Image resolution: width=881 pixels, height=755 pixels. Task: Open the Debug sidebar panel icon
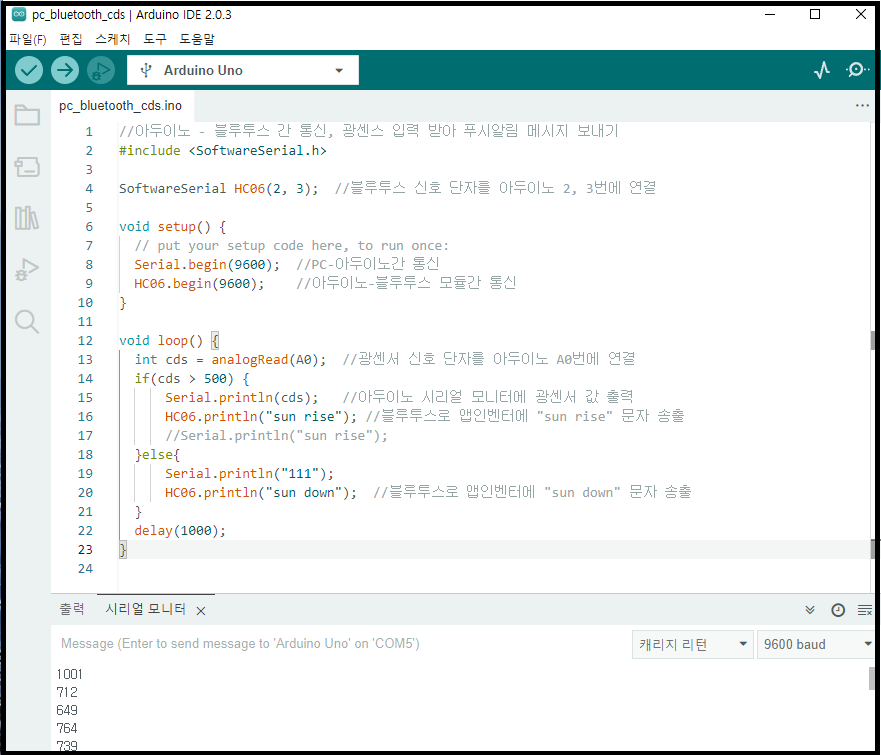coord(27,270)
